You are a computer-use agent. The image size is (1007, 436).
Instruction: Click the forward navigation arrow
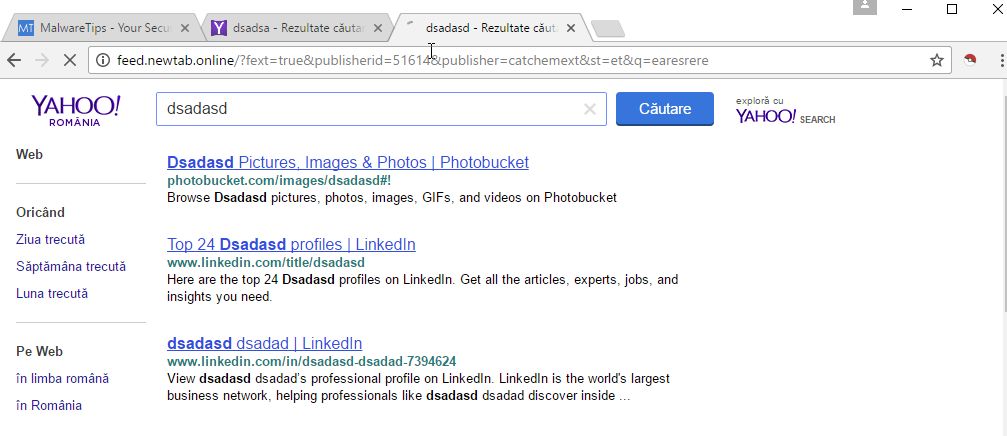tap(42, 60)
